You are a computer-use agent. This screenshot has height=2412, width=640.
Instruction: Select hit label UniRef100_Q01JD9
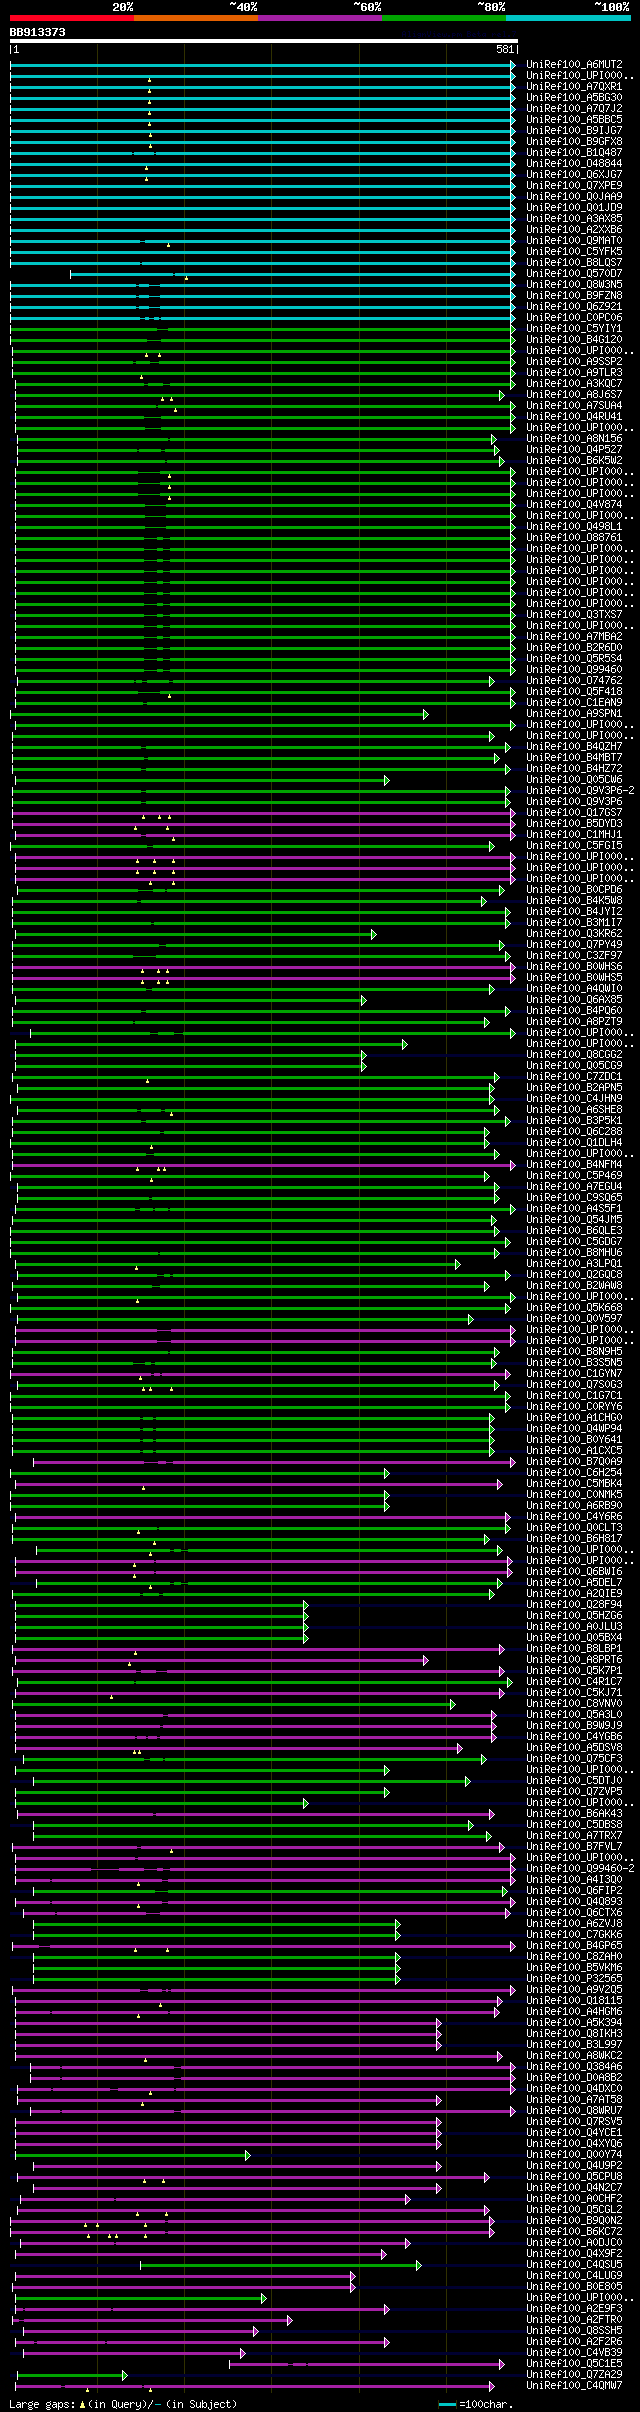coord(574,208)
